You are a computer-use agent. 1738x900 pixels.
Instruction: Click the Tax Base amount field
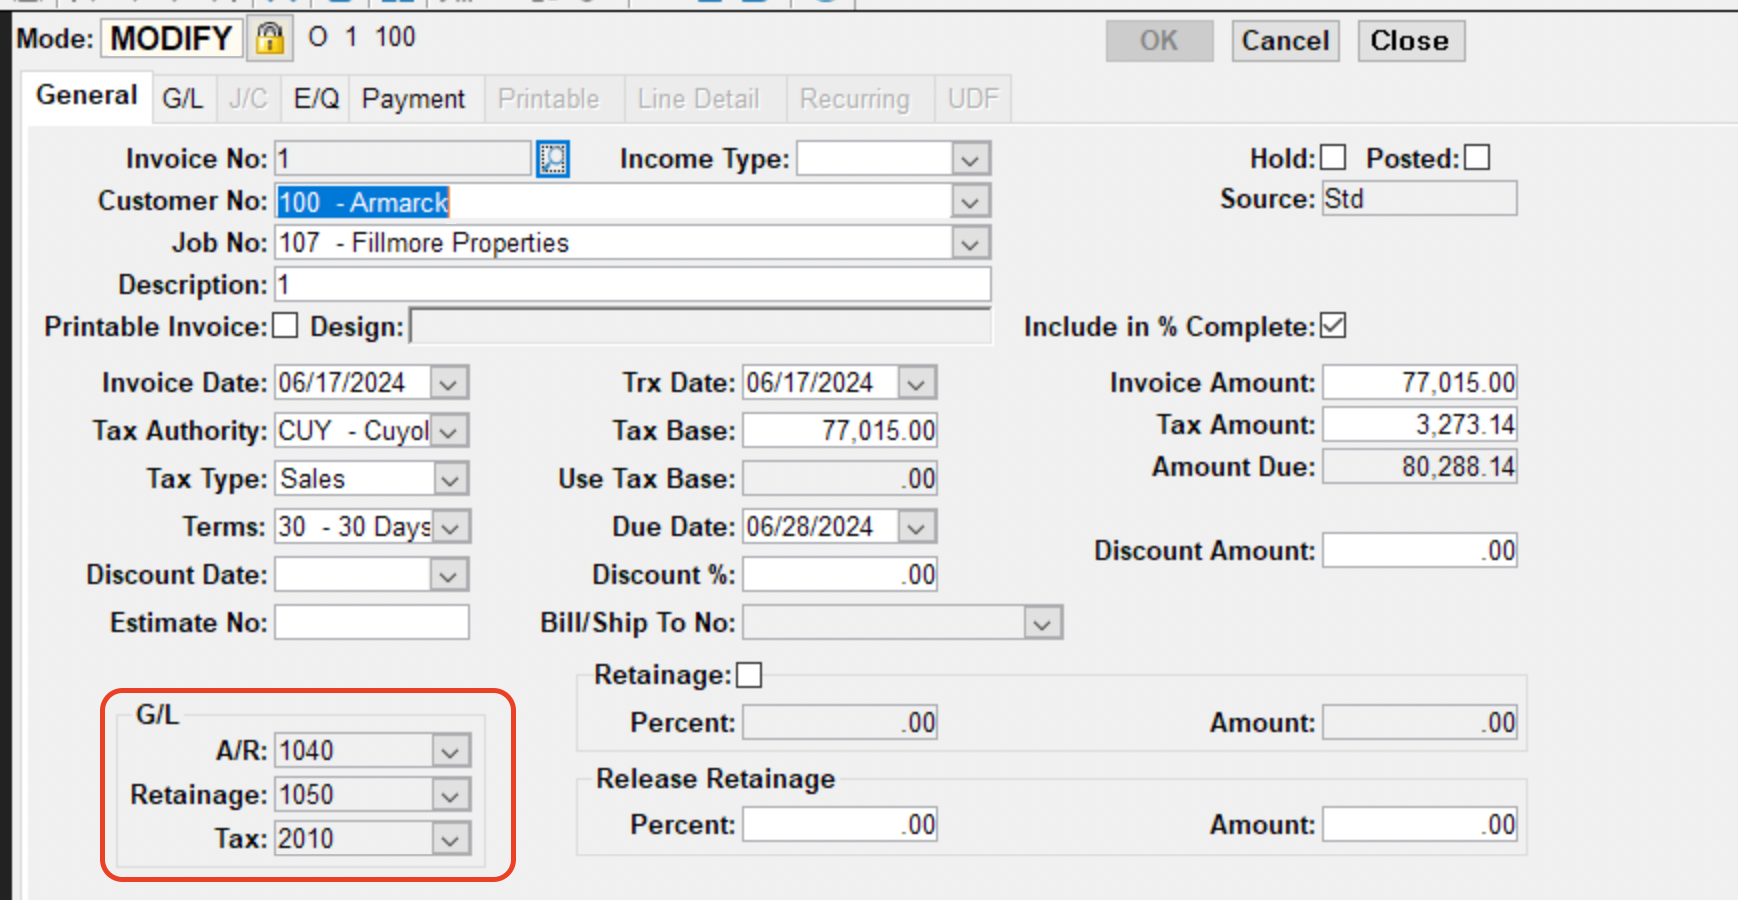pyautogui.click(x=840, y=431)
